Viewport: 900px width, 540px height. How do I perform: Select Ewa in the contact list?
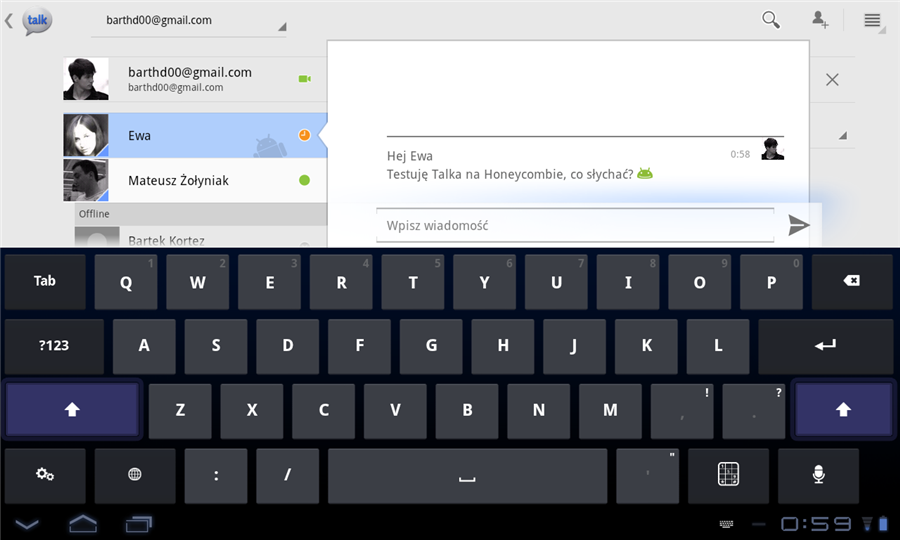pyautogui.click(x=195, y=135)
